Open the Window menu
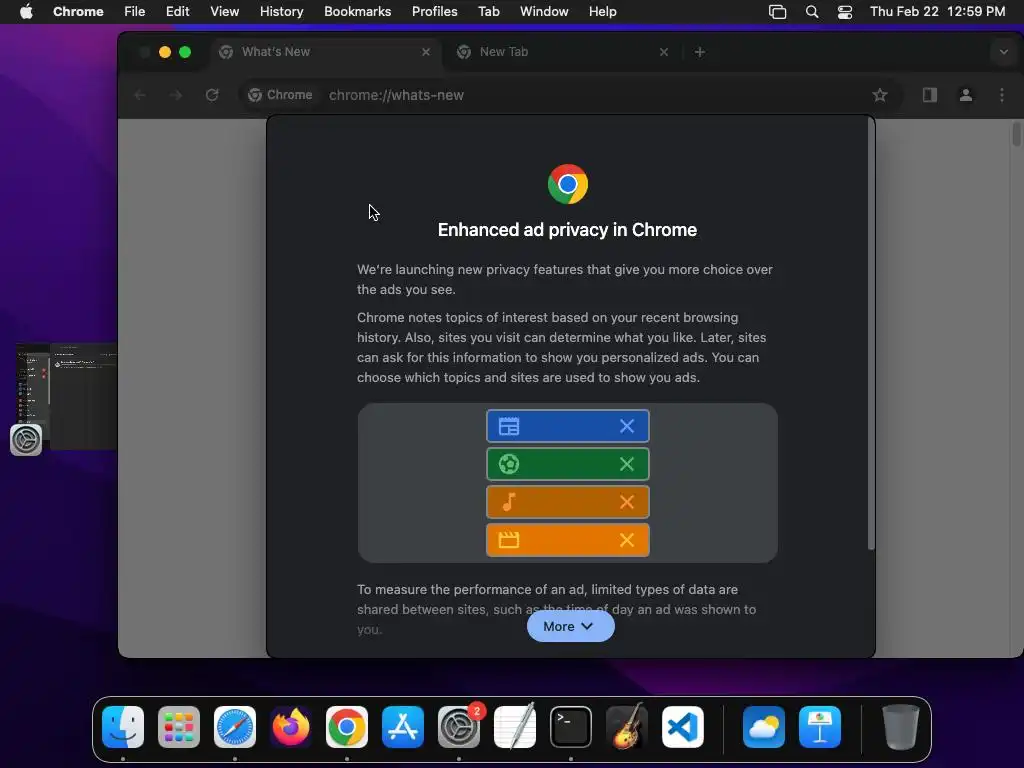 tap(544, 12)
